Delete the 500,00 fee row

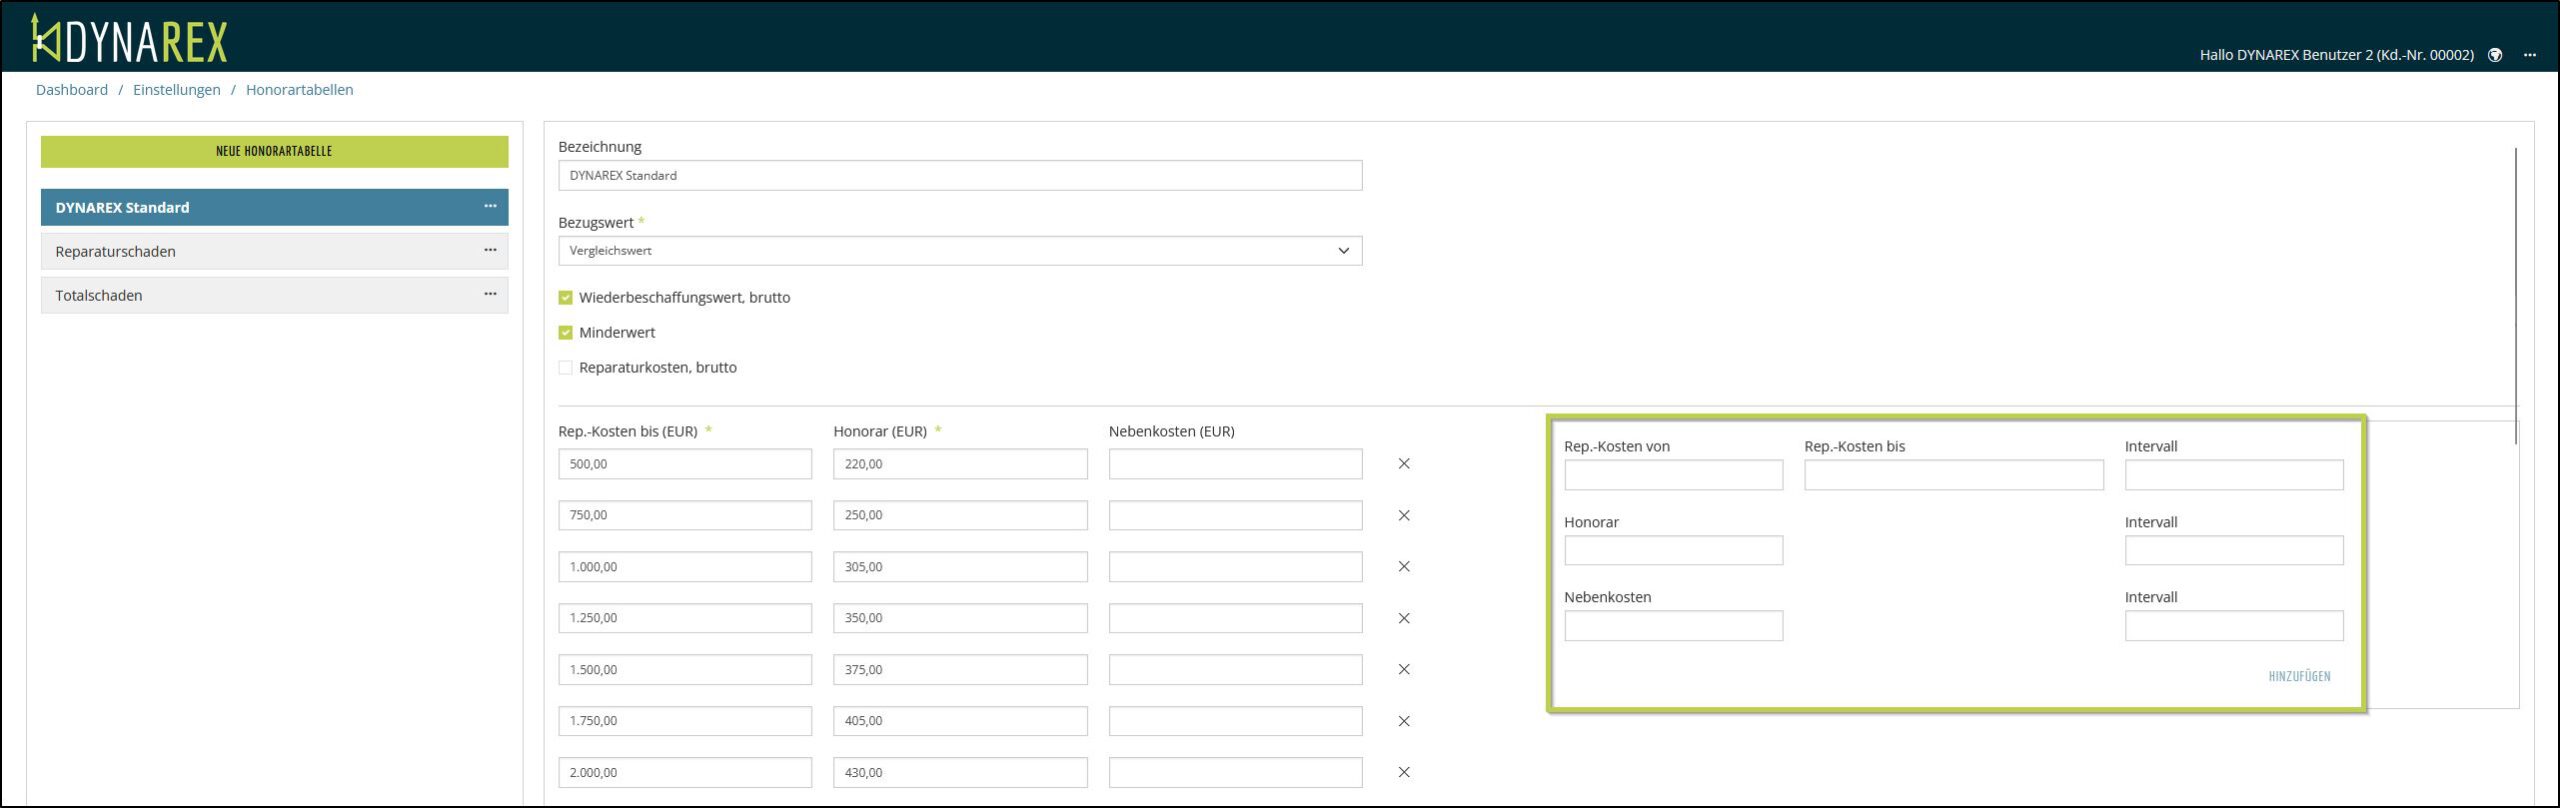click(1404, 464)
